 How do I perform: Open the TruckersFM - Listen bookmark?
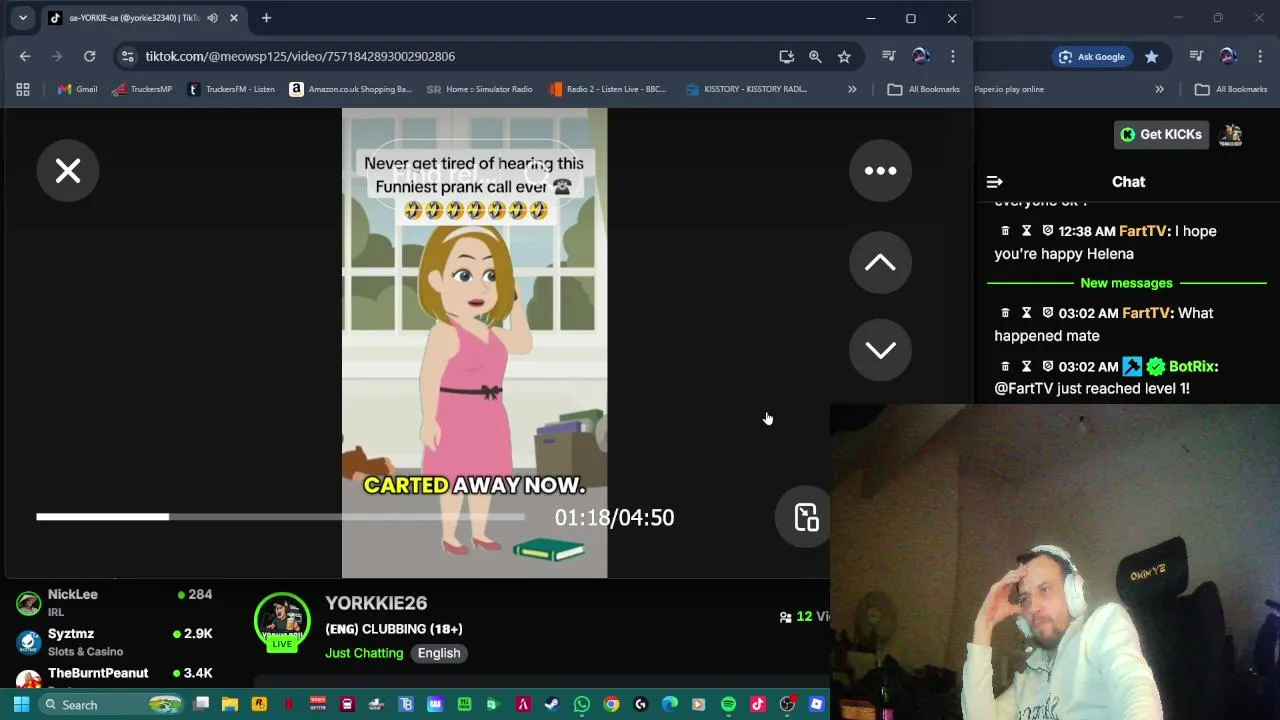(x=232, y=89)
